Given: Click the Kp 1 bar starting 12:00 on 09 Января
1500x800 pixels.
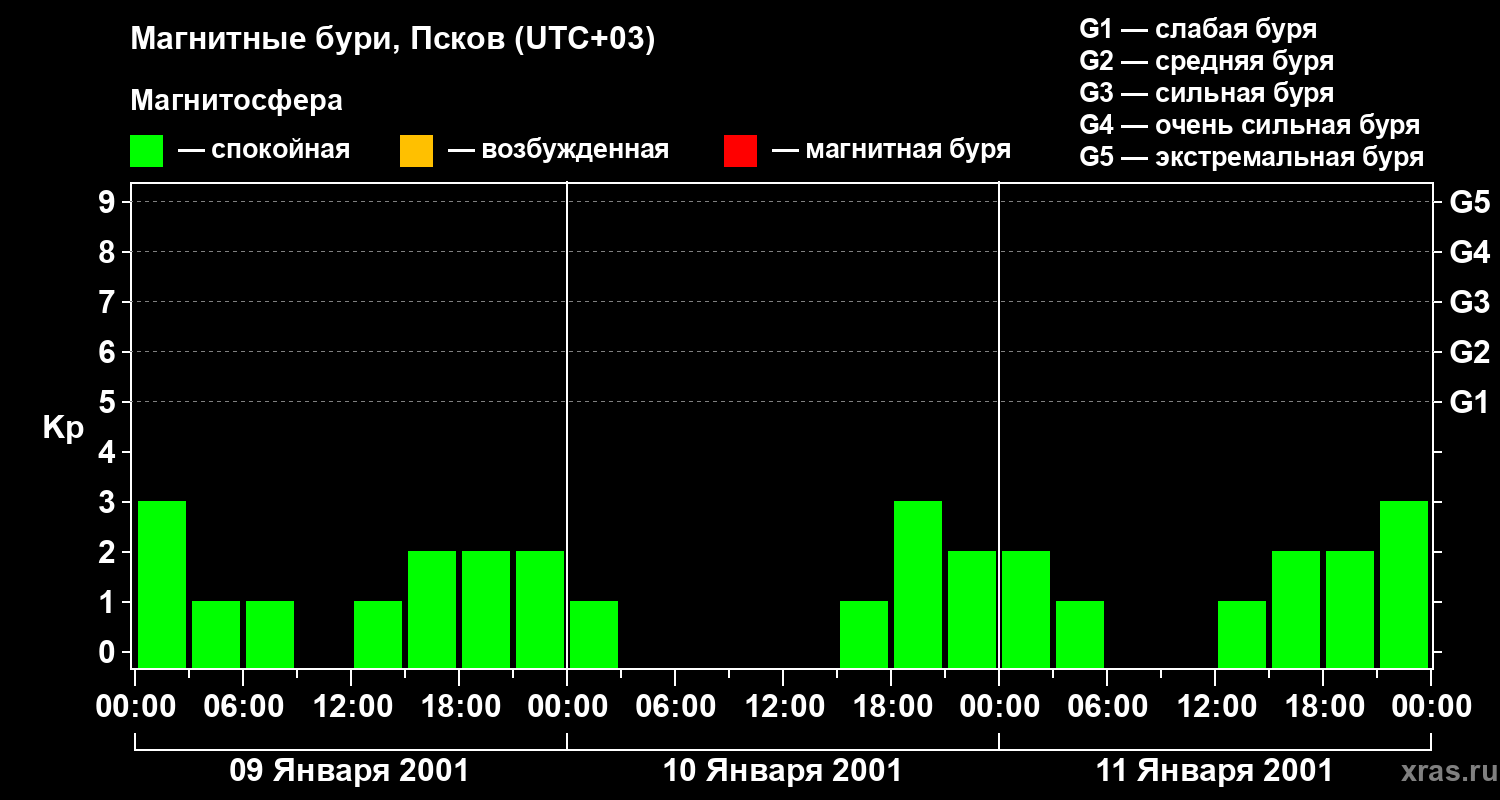Looking at the screenshot, I should click(x=378, y=634).
